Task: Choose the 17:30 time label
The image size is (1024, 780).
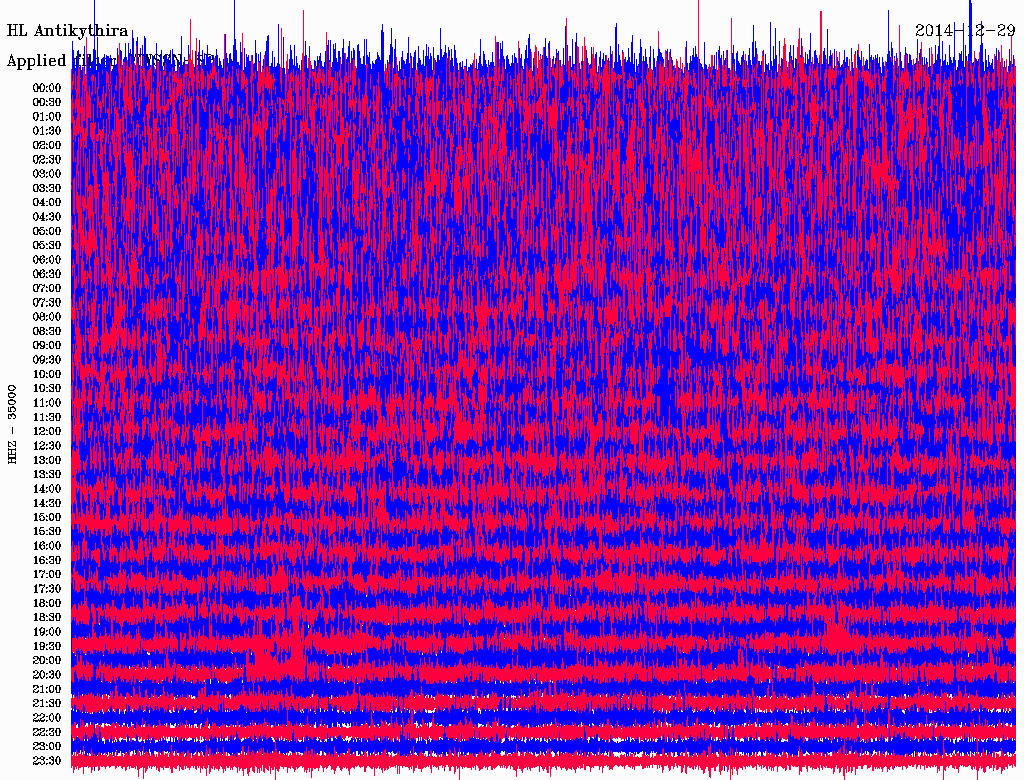Action: 47,589
